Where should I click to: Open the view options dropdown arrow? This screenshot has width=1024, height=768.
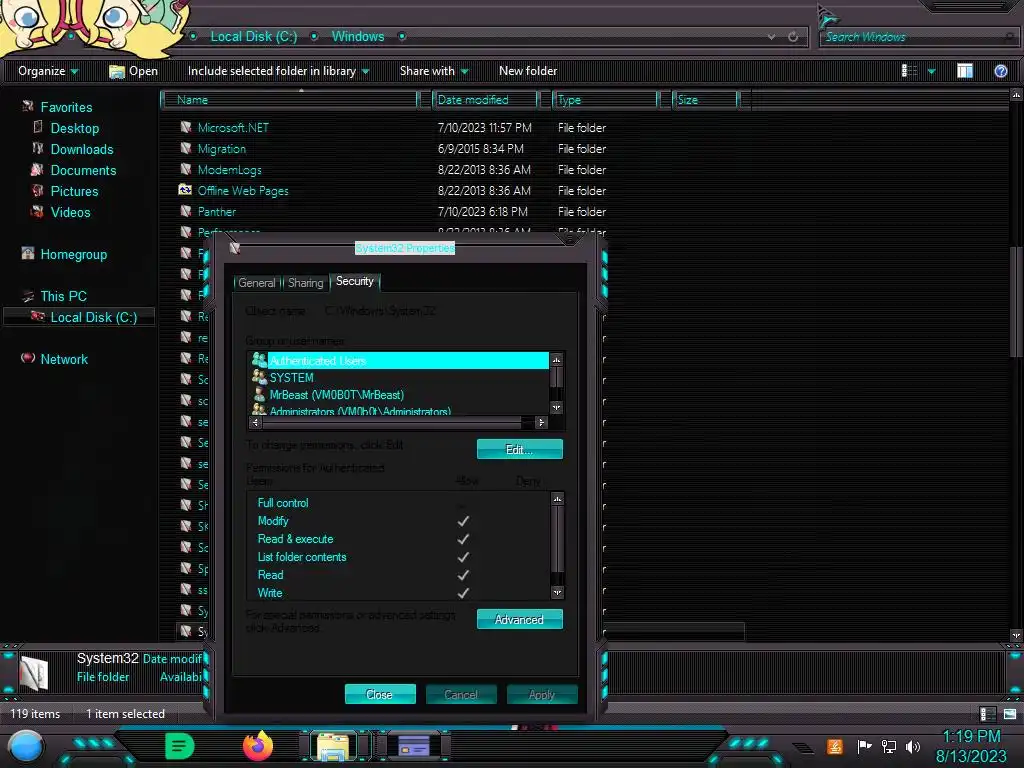tap(931, 71)
